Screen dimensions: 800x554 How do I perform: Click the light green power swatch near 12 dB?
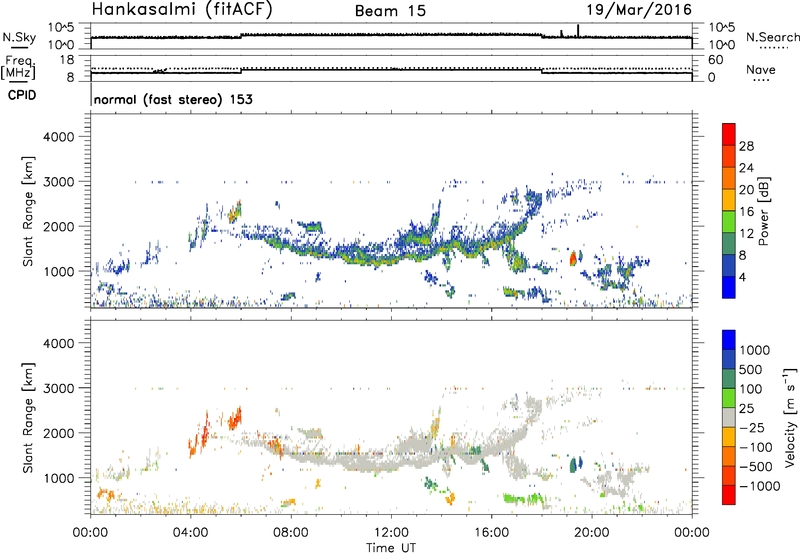pyautogui.click(x=729, y=221)
